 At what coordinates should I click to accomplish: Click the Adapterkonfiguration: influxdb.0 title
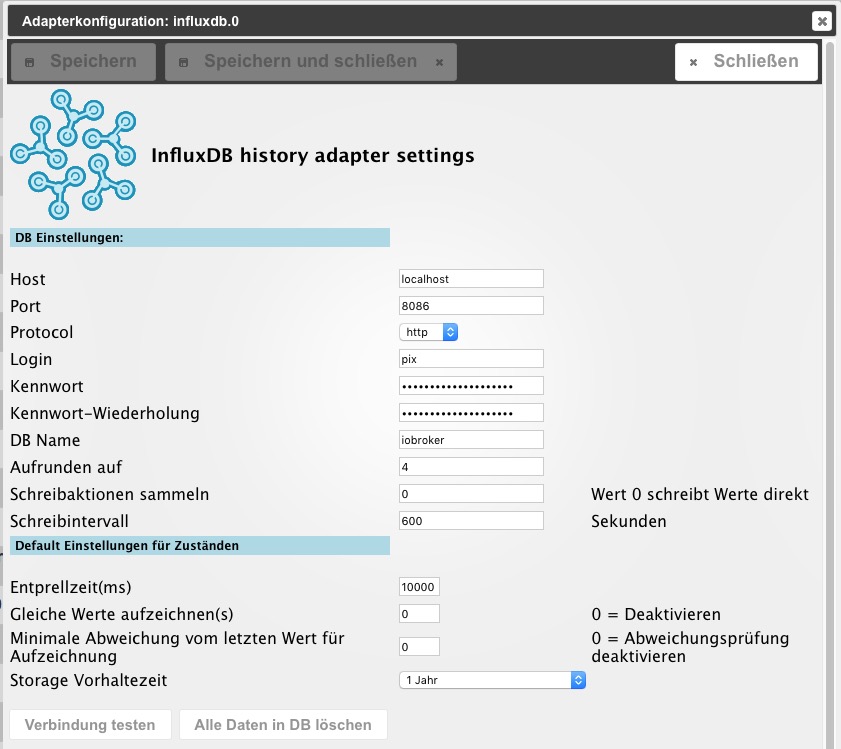(x=130, y=21)
